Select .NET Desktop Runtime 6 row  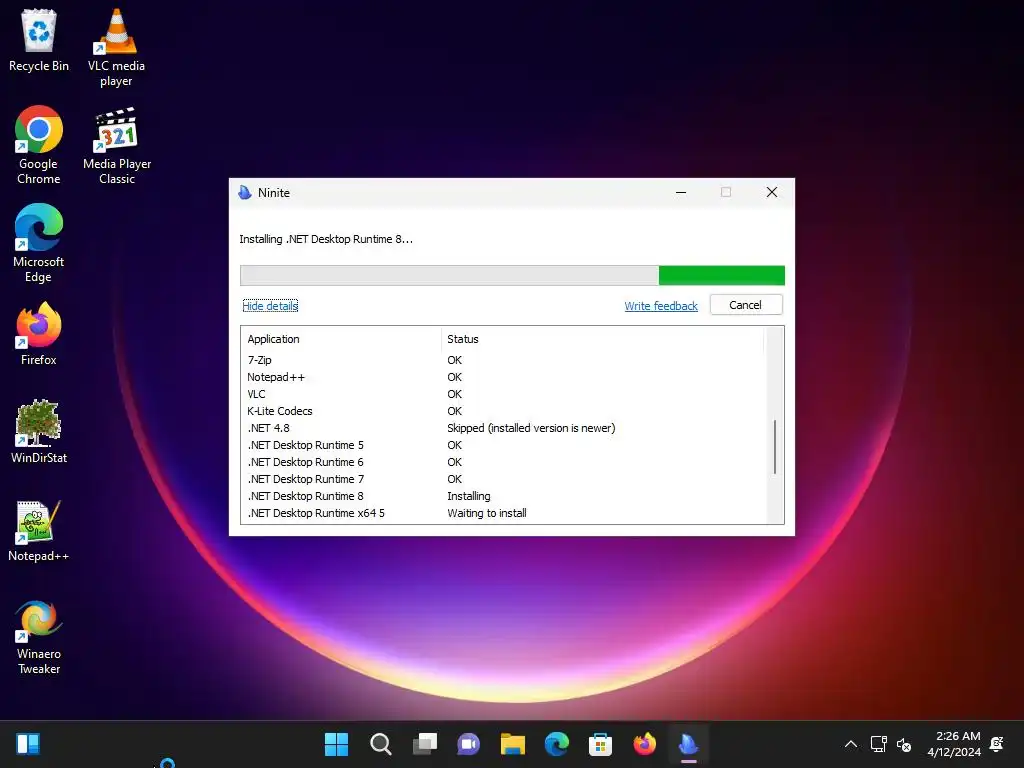click(x=503, y=462)
